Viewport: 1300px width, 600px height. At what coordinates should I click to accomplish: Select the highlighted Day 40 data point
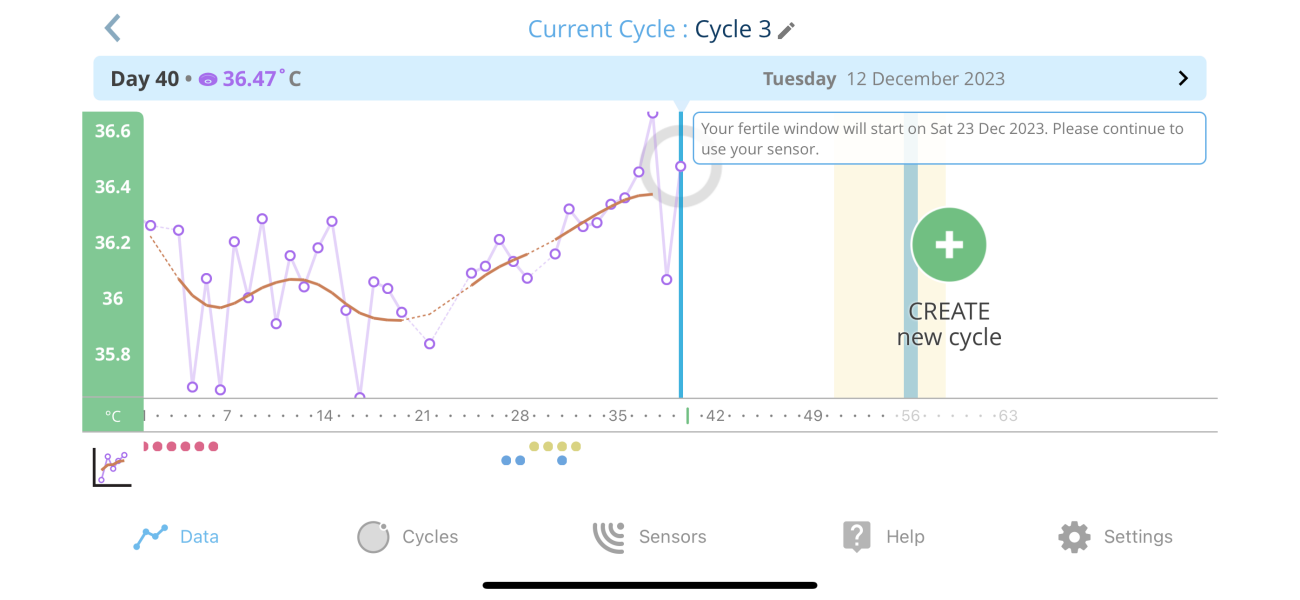[x=681, y=165]
